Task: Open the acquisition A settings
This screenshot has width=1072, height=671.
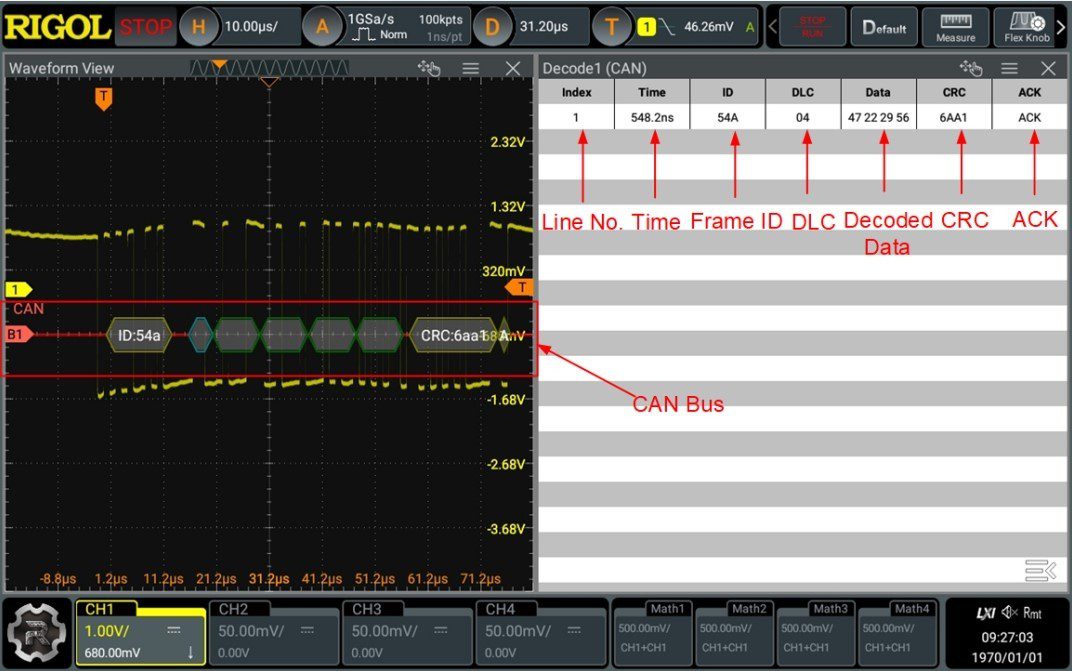Action: coord(322,27)
